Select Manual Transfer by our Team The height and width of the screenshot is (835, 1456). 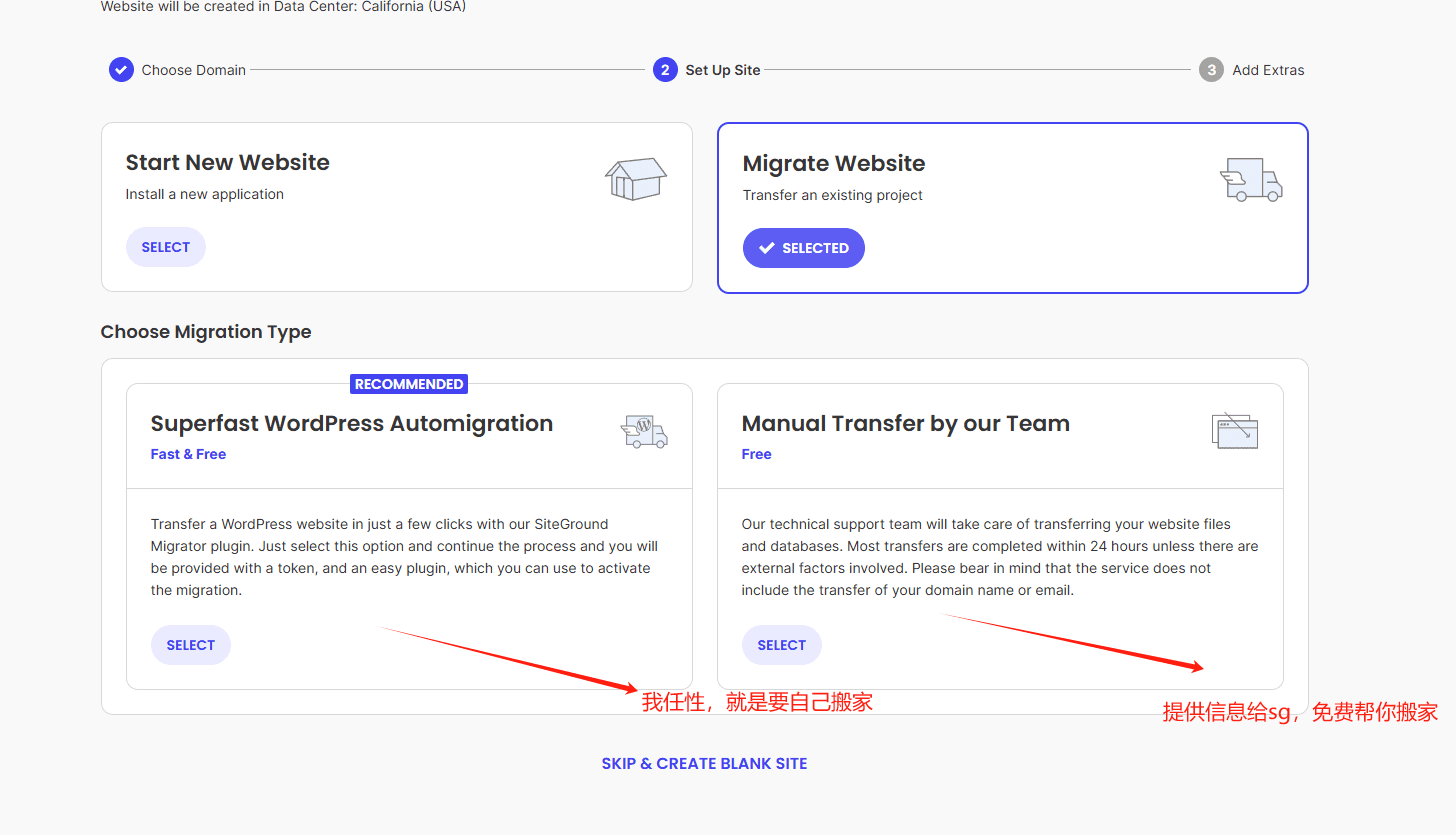(x=782, y=645)
